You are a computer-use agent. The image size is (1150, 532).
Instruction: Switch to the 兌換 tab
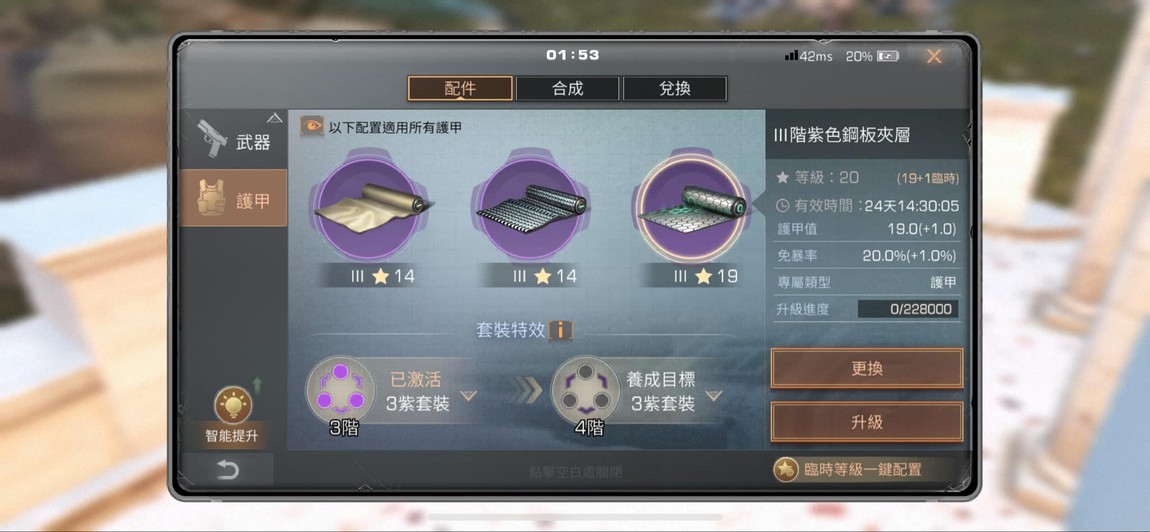675,89
